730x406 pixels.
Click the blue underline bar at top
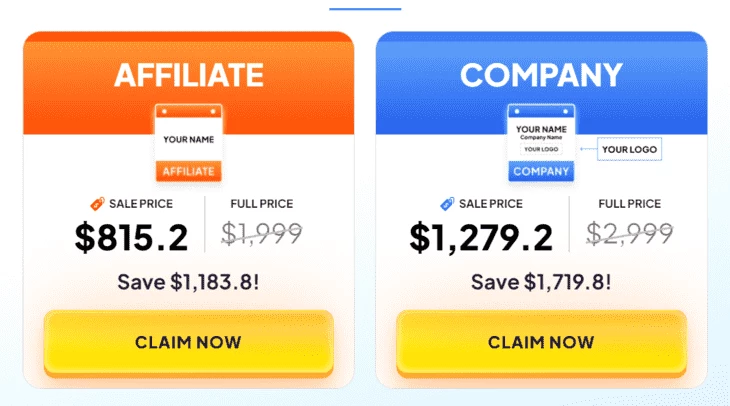(365, 9)
